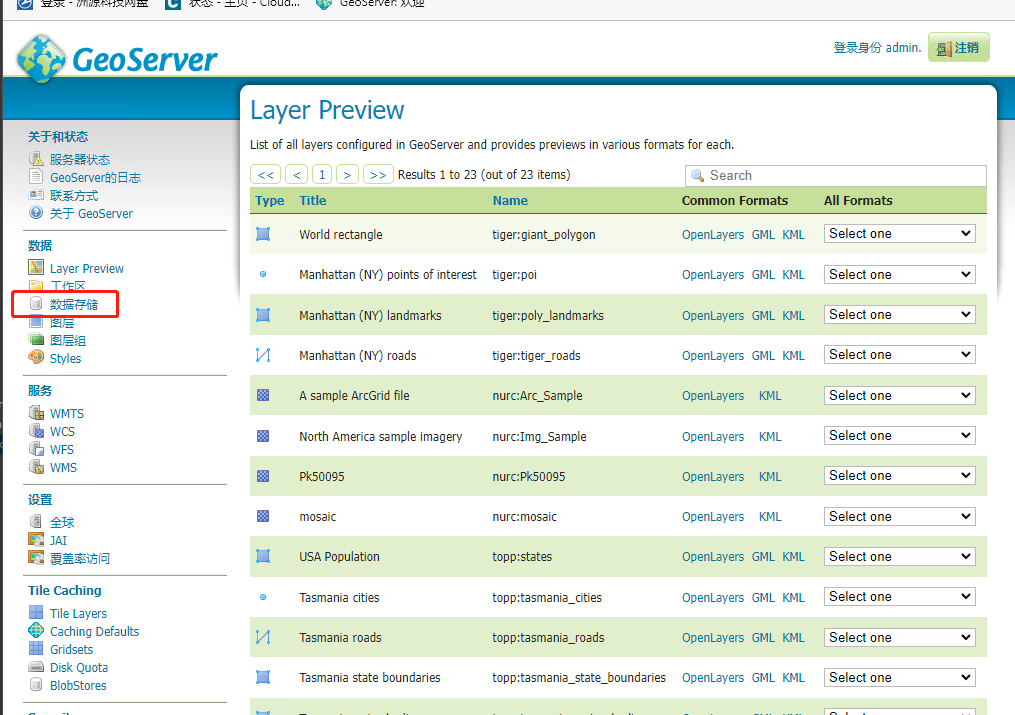
Task: Open the 数据存储 page from sidebar
Action: click(73, 304)
